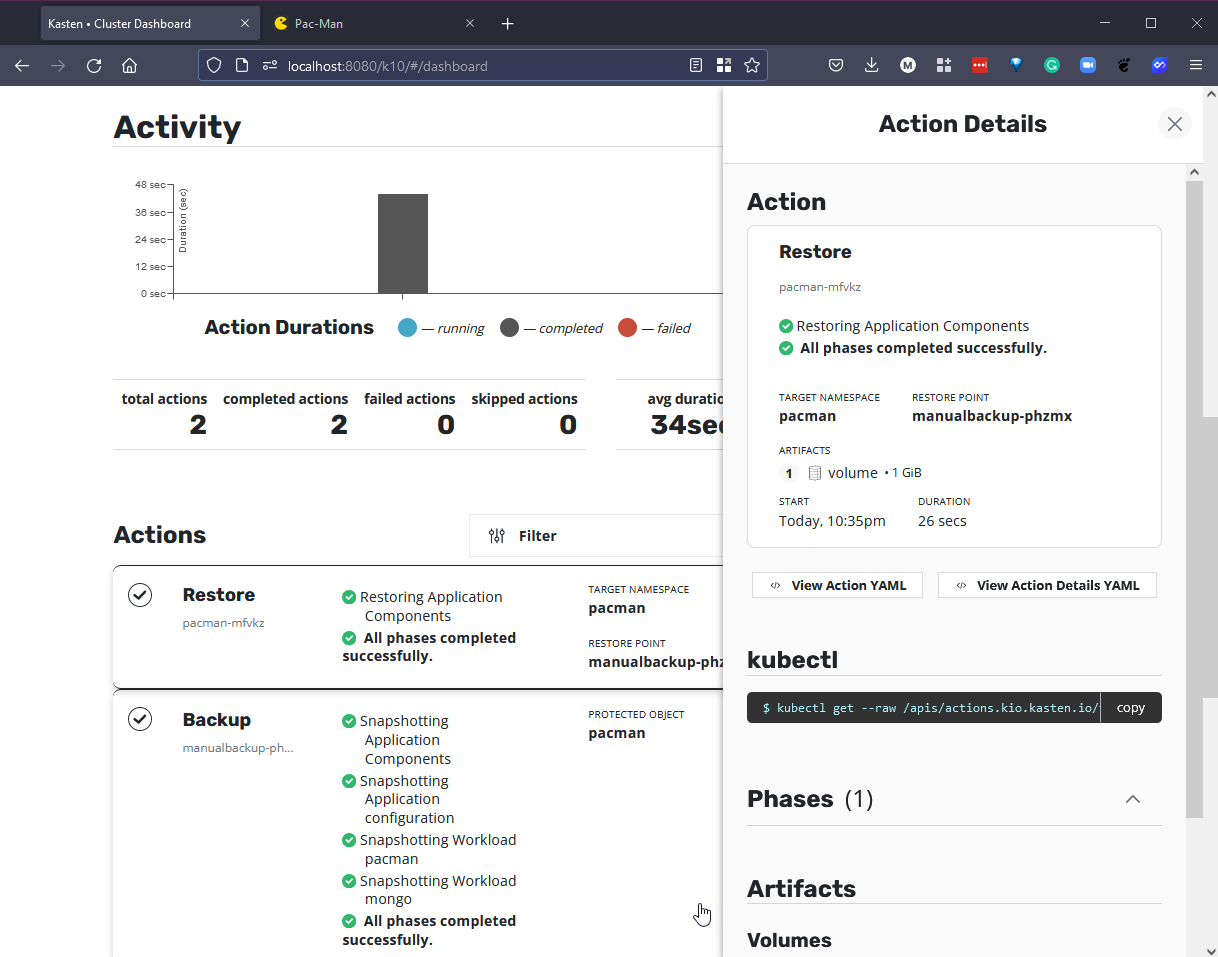Click the Backup action check circle

pyautogui.click(x=140, y=719)
